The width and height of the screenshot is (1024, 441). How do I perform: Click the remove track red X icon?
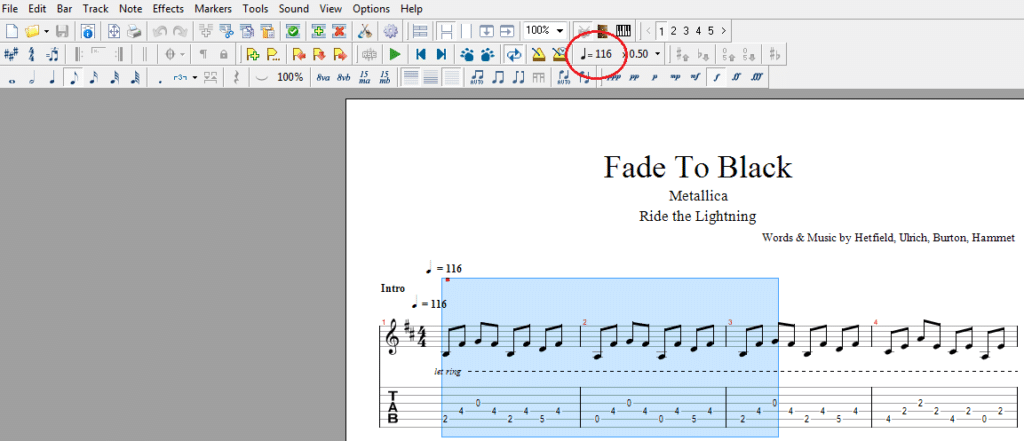[x=338, y=31]
